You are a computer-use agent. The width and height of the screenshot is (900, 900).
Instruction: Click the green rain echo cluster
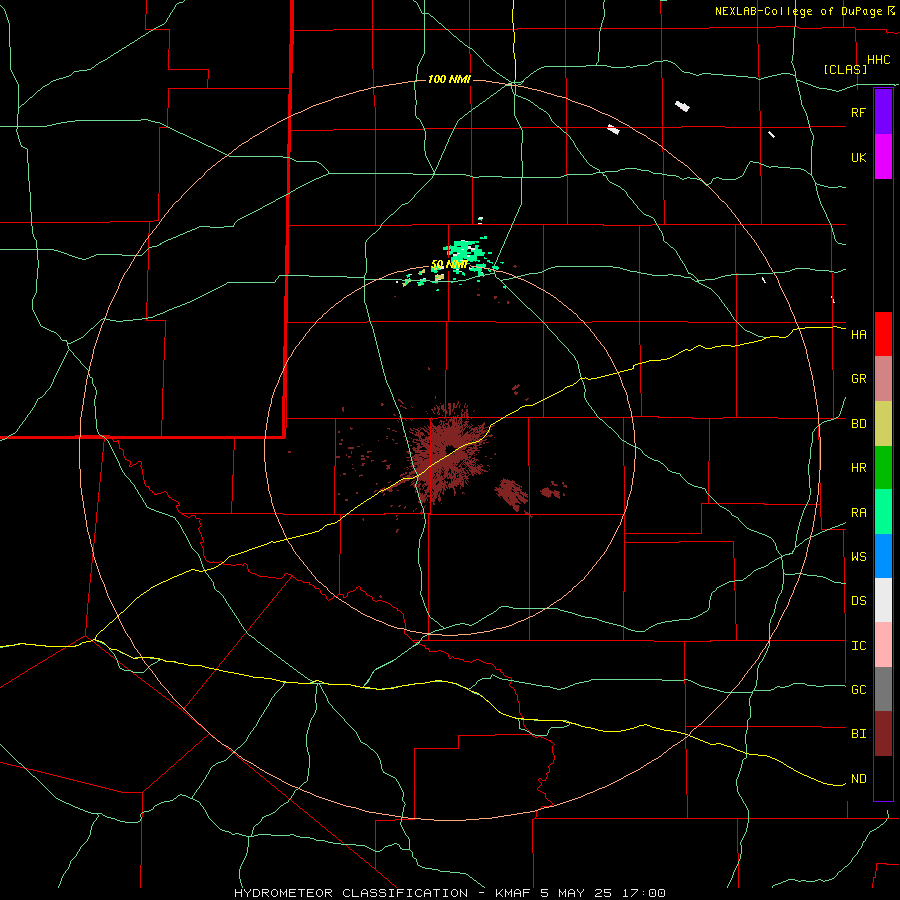click(x=465, y=253)
